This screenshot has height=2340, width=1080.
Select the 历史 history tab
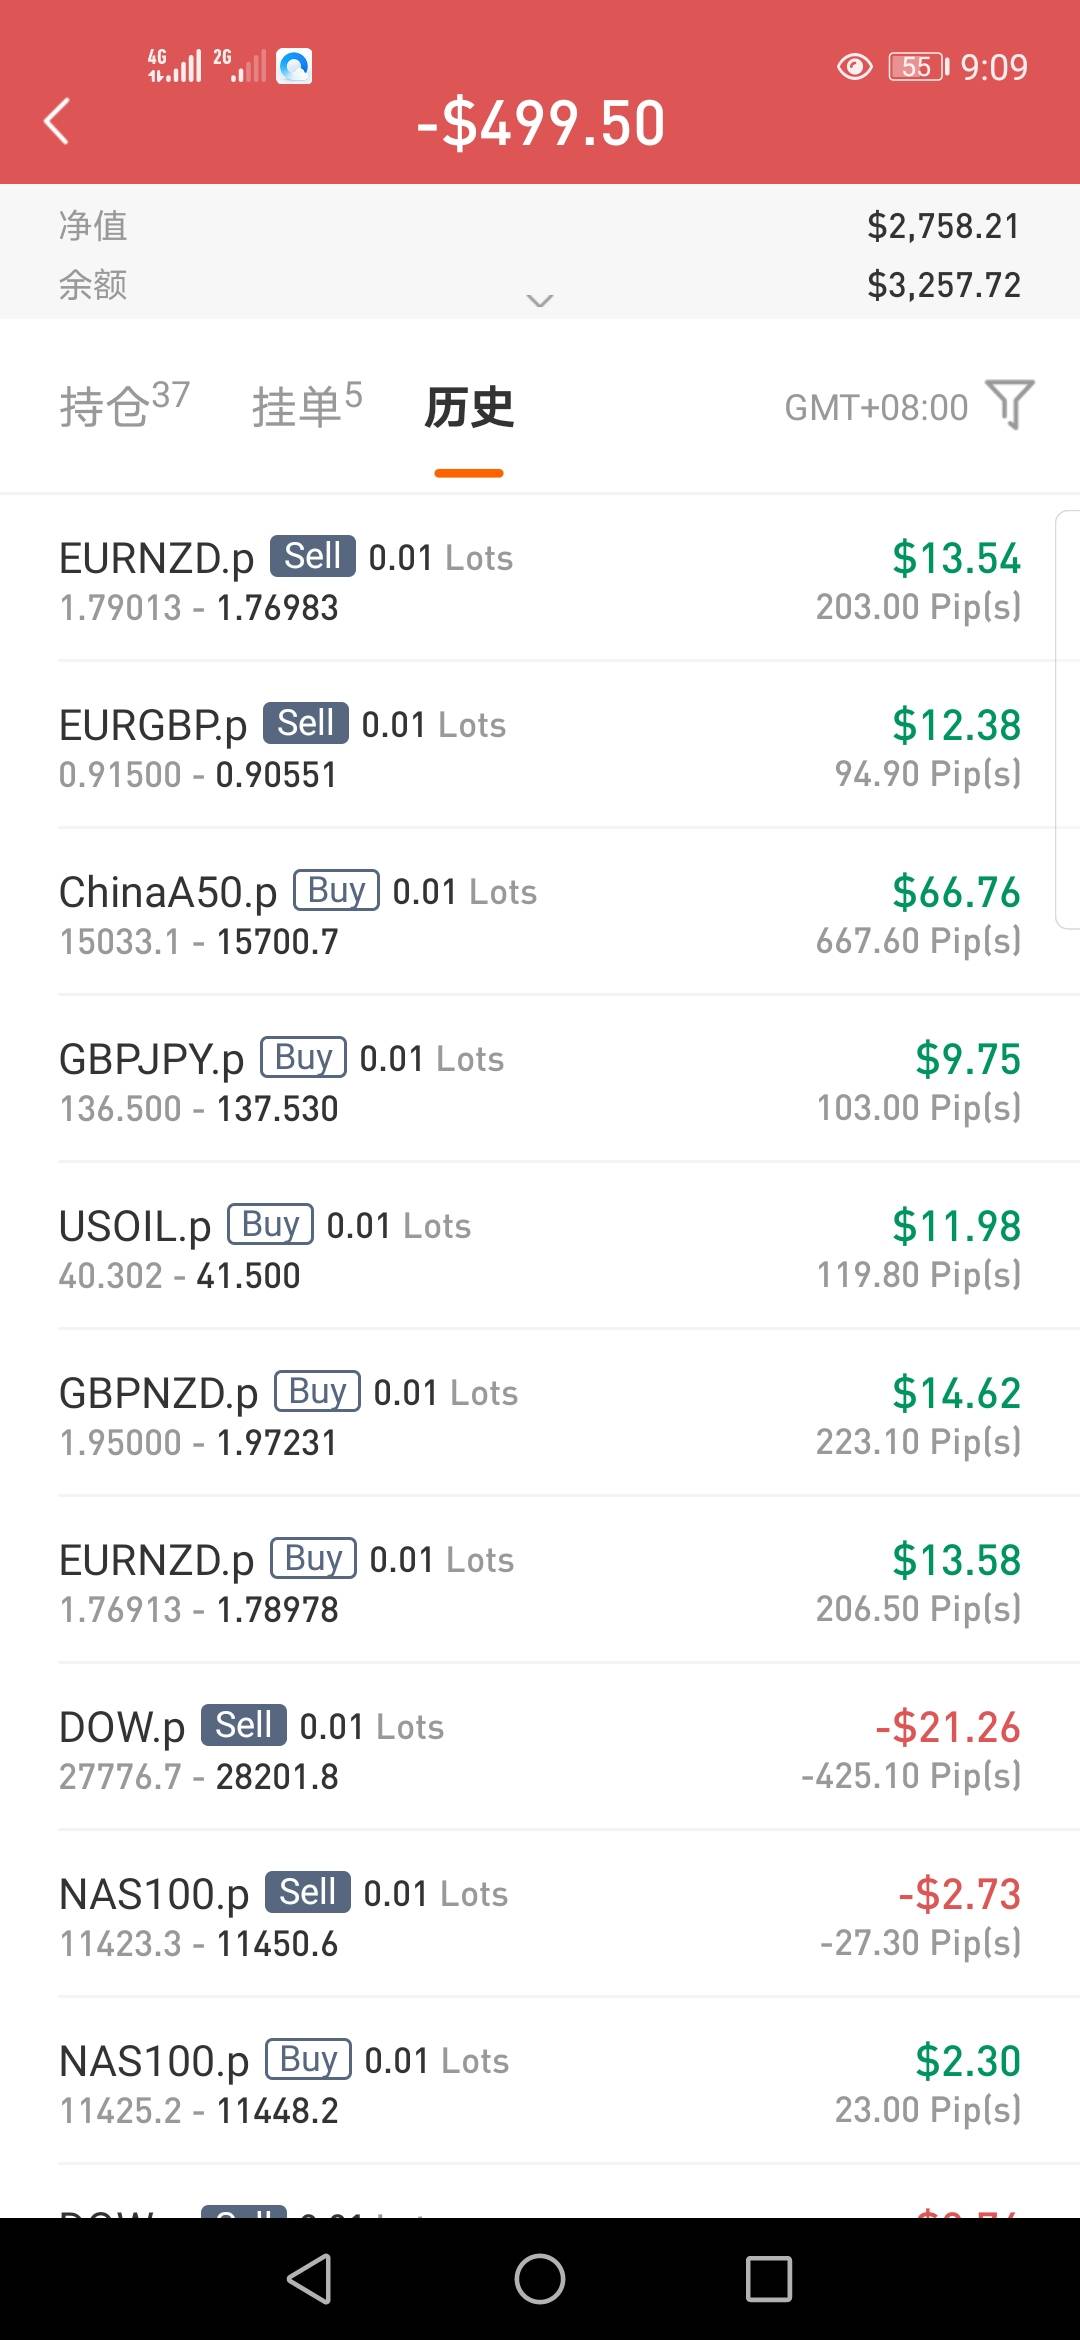[x=469, y=408]
